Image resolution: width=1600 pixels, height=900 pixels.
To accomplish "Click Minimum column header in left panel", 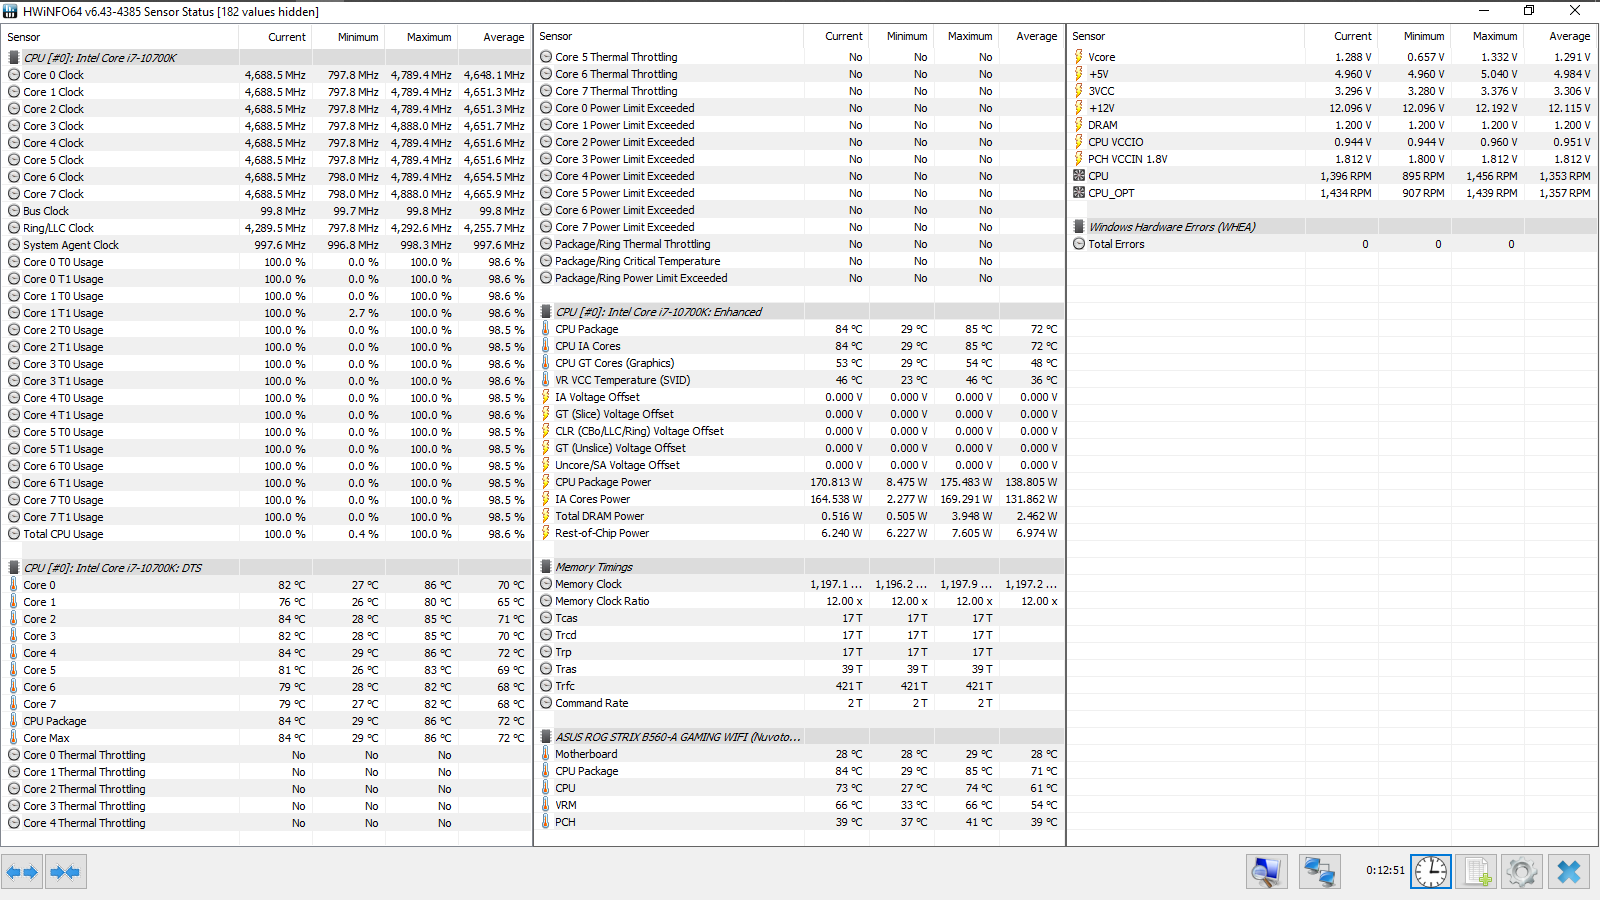I will pyautogui.click(x=348, y=37).
